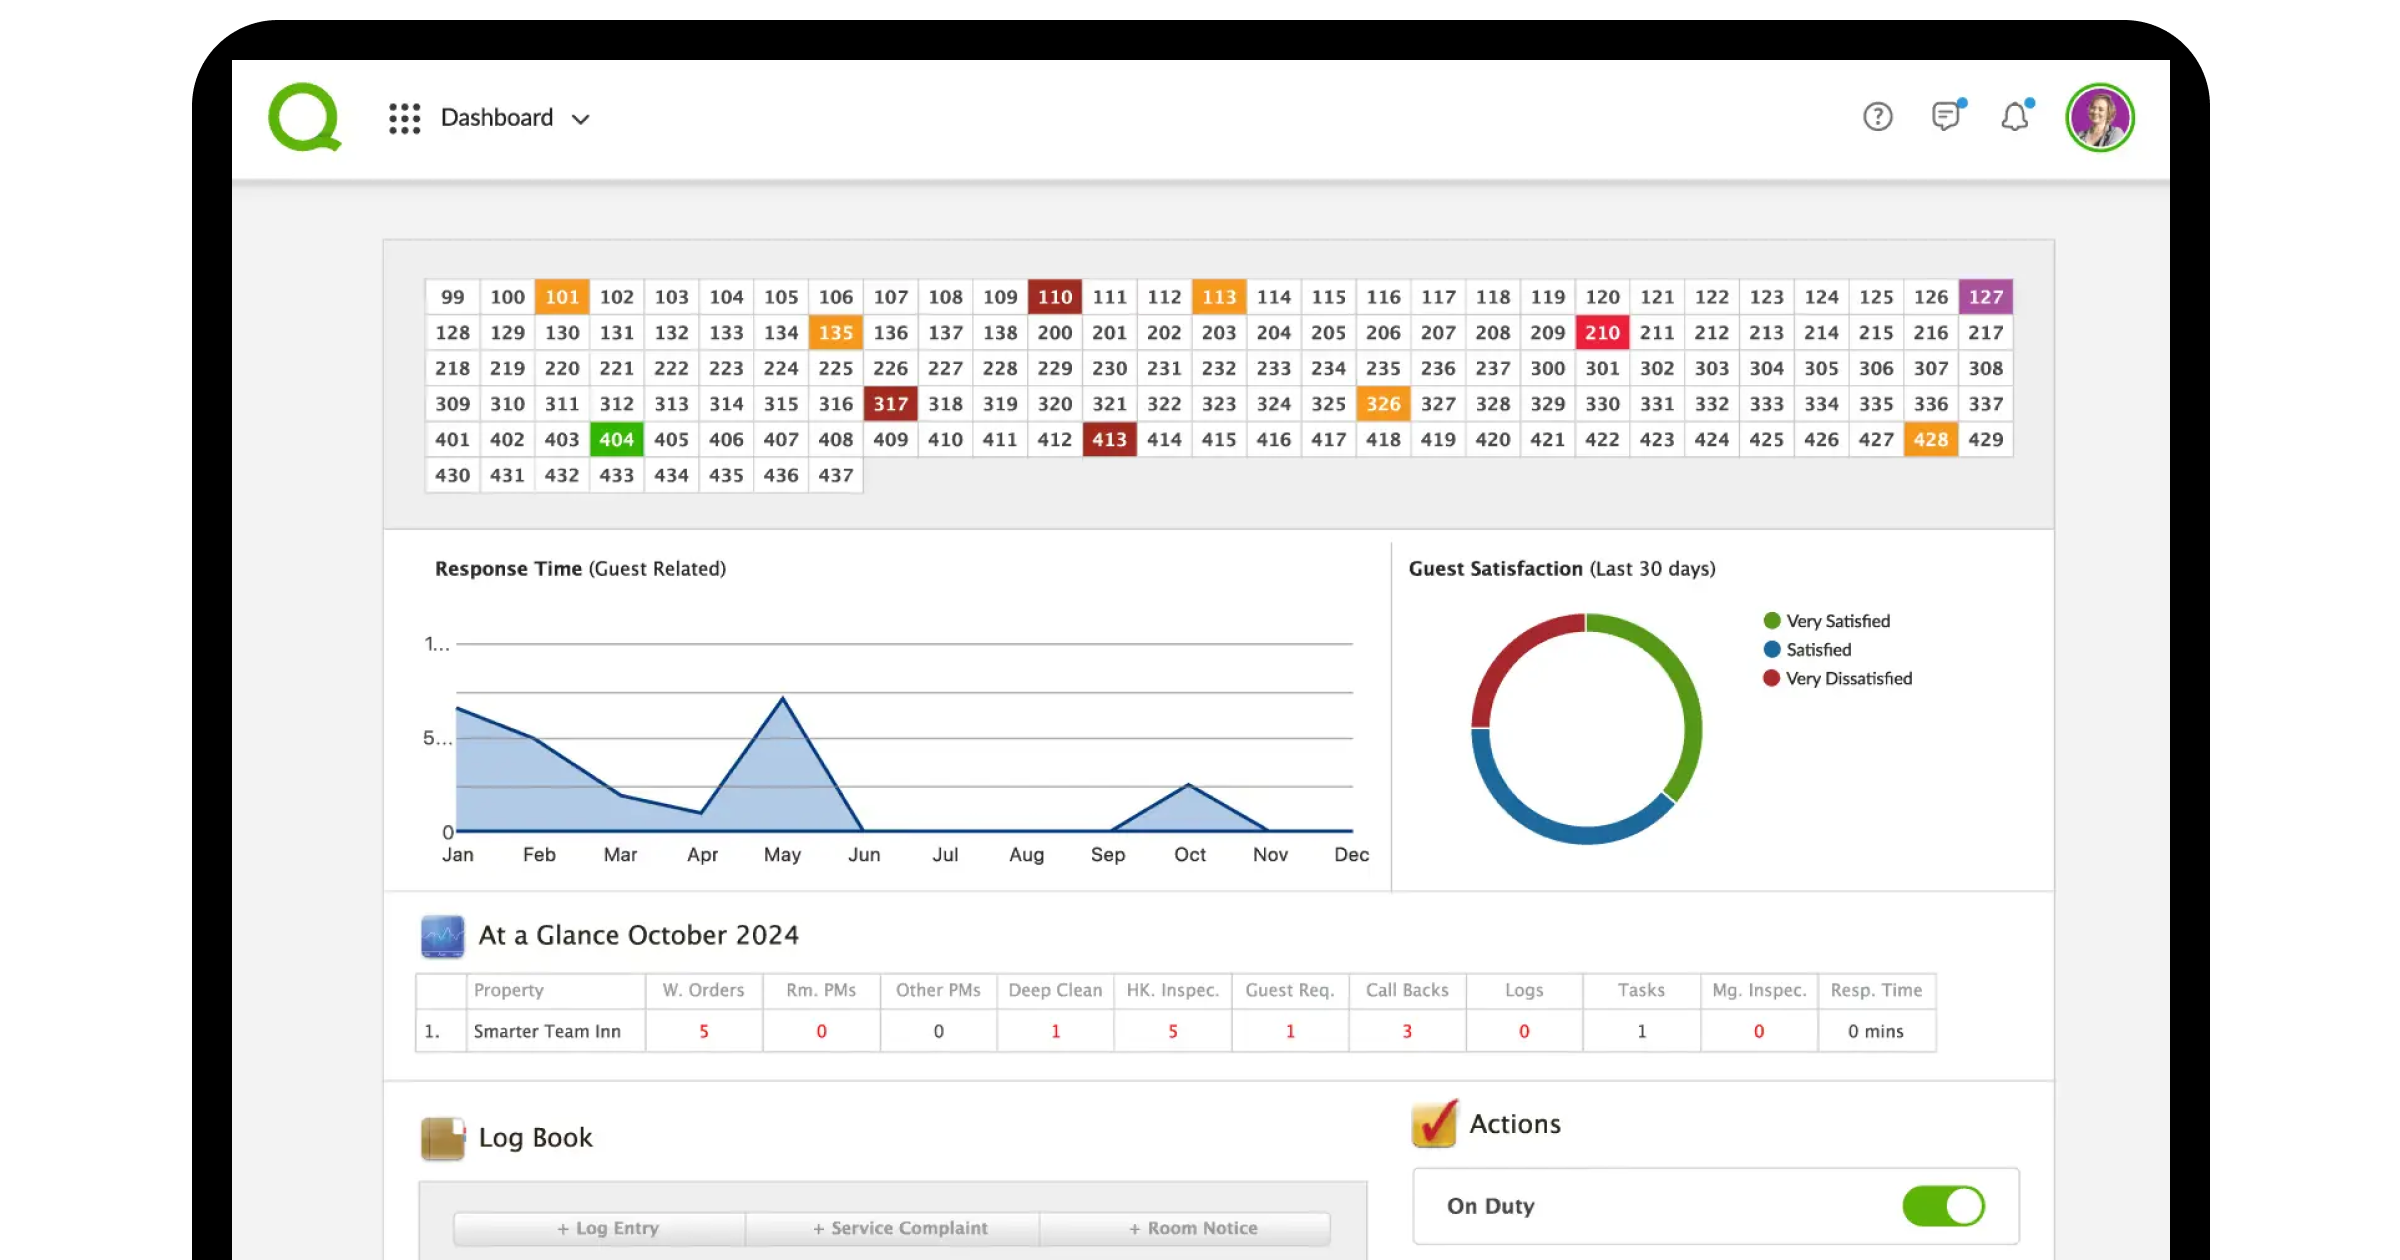Select the green room 404 cell
This screenshot has width=2400, height=1260.
(616, 440)
